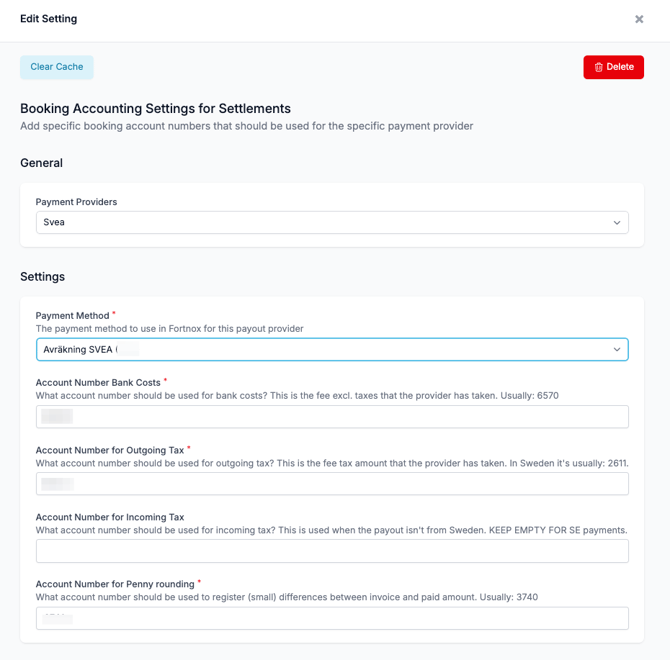Viewport: 670px width, 660px height.
Task: Click the Edit Setting dialog title
Action: [x=48, y=19]
